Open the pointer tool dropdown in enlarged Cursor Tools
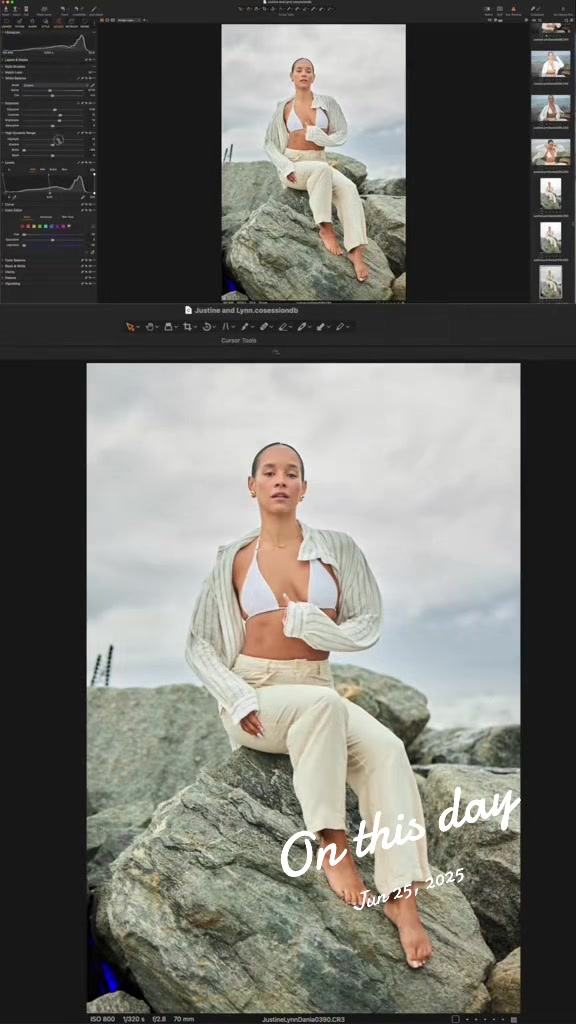The image size is (576, 1024). (138, 327)
